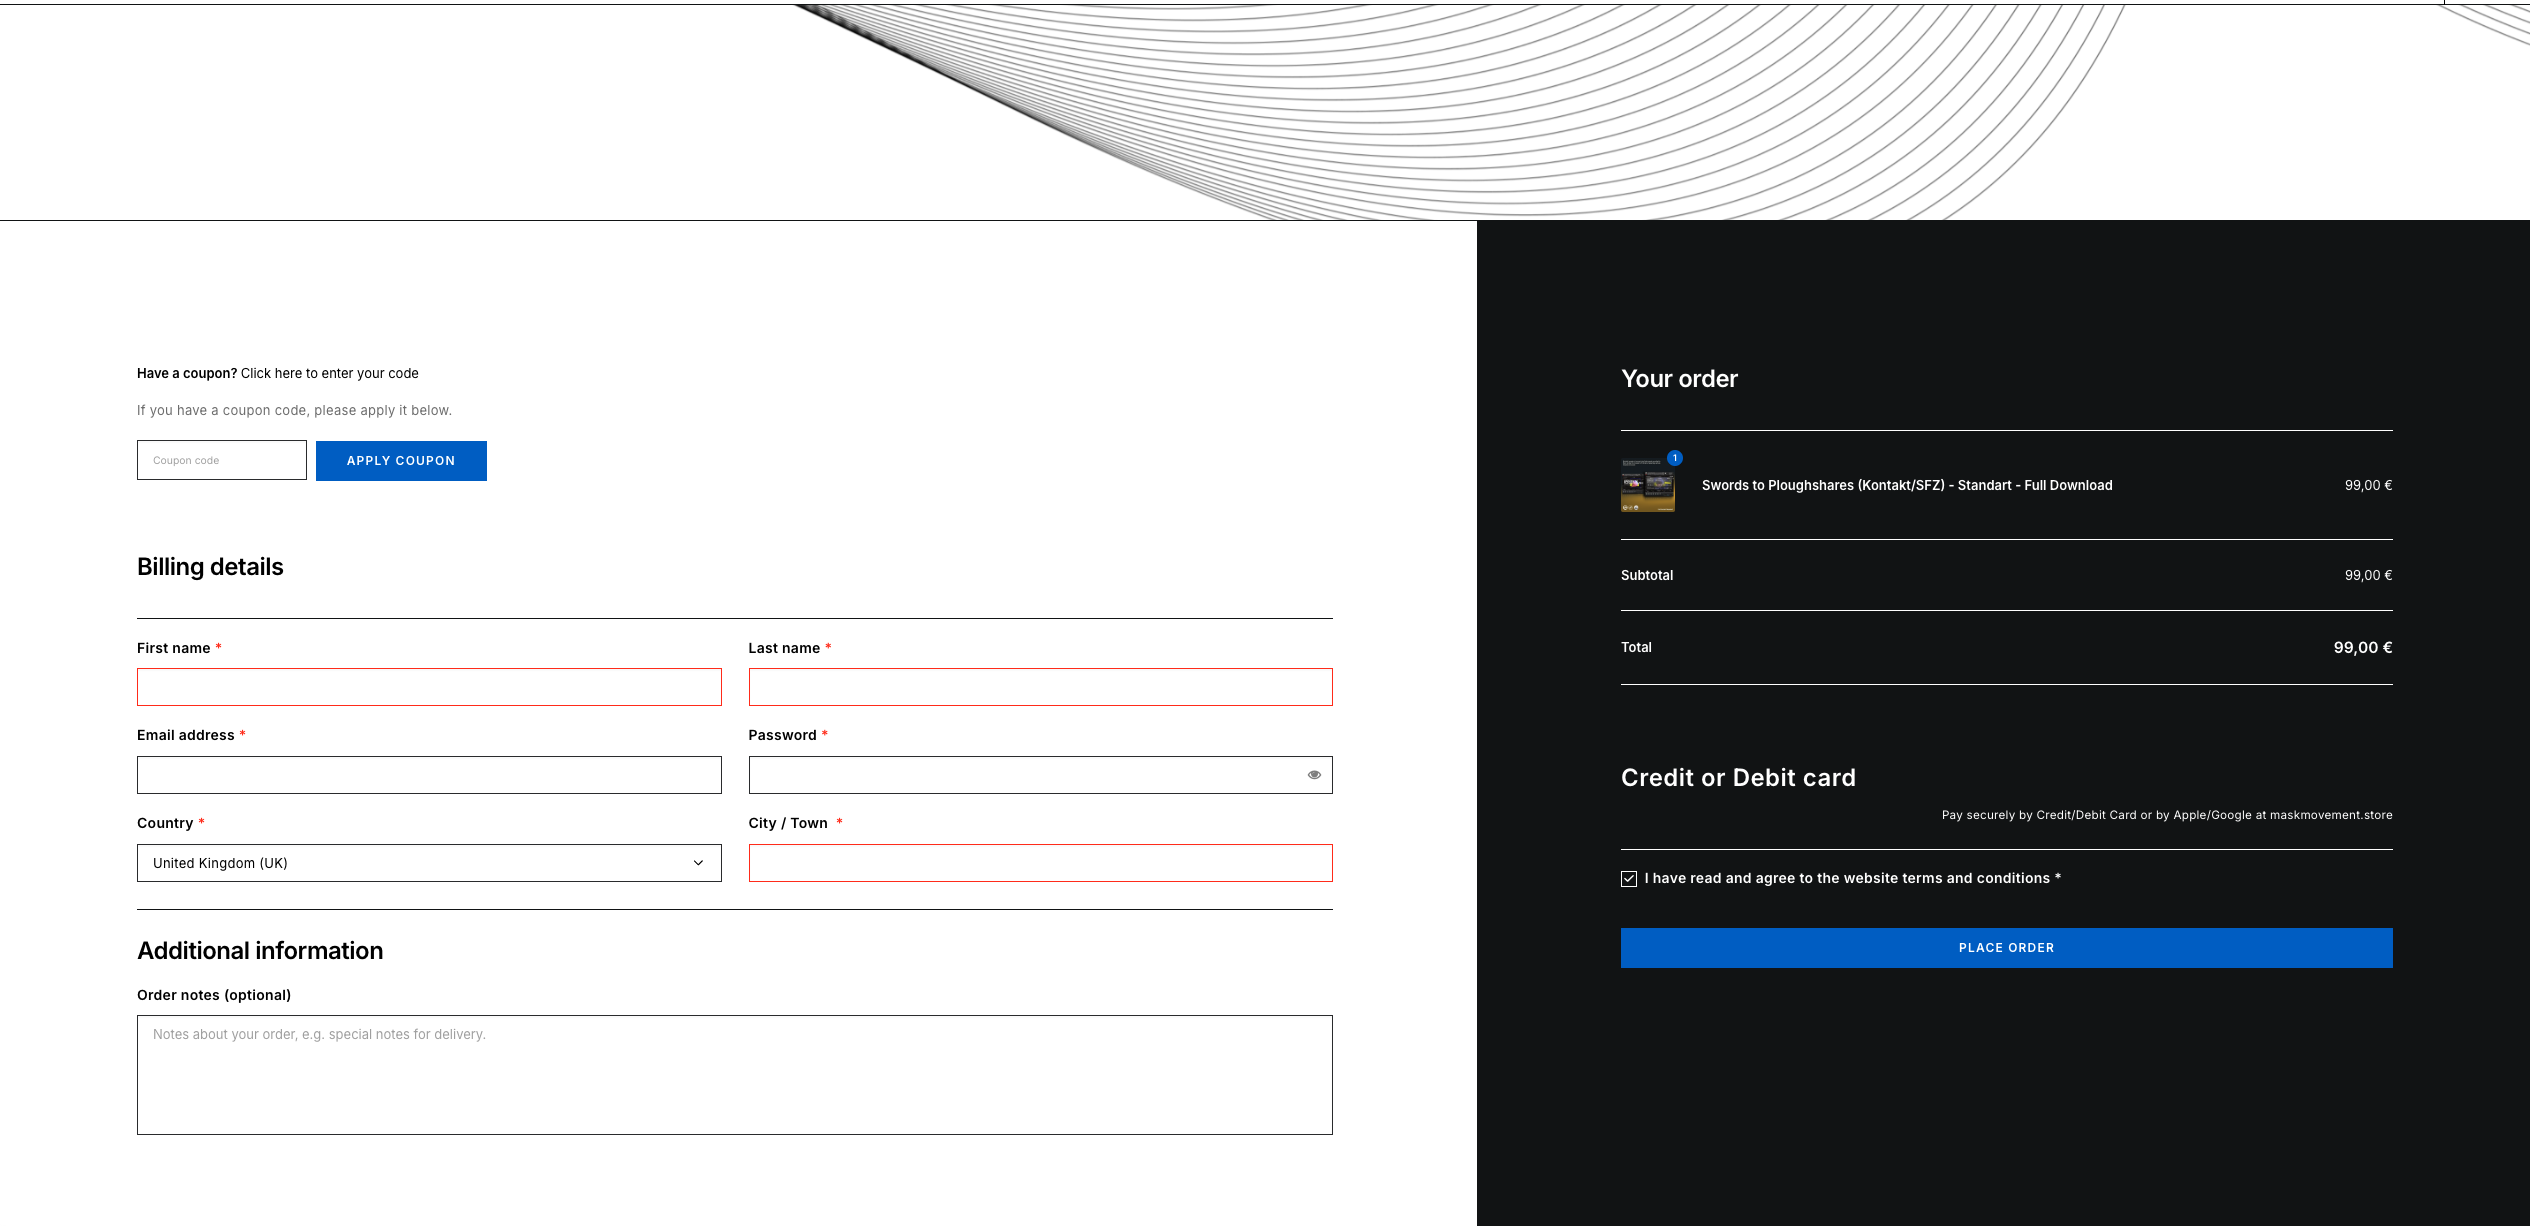Click the Swords to Ploughshares product name
The width and height of the screenshot is (2530, 1226).
(1906, 485)
